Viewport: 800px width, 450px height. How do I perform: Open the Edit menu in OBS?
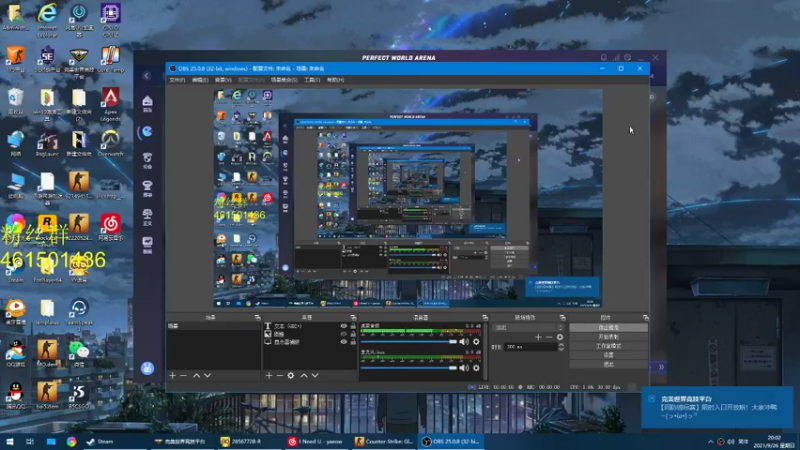tap(199, 80)
